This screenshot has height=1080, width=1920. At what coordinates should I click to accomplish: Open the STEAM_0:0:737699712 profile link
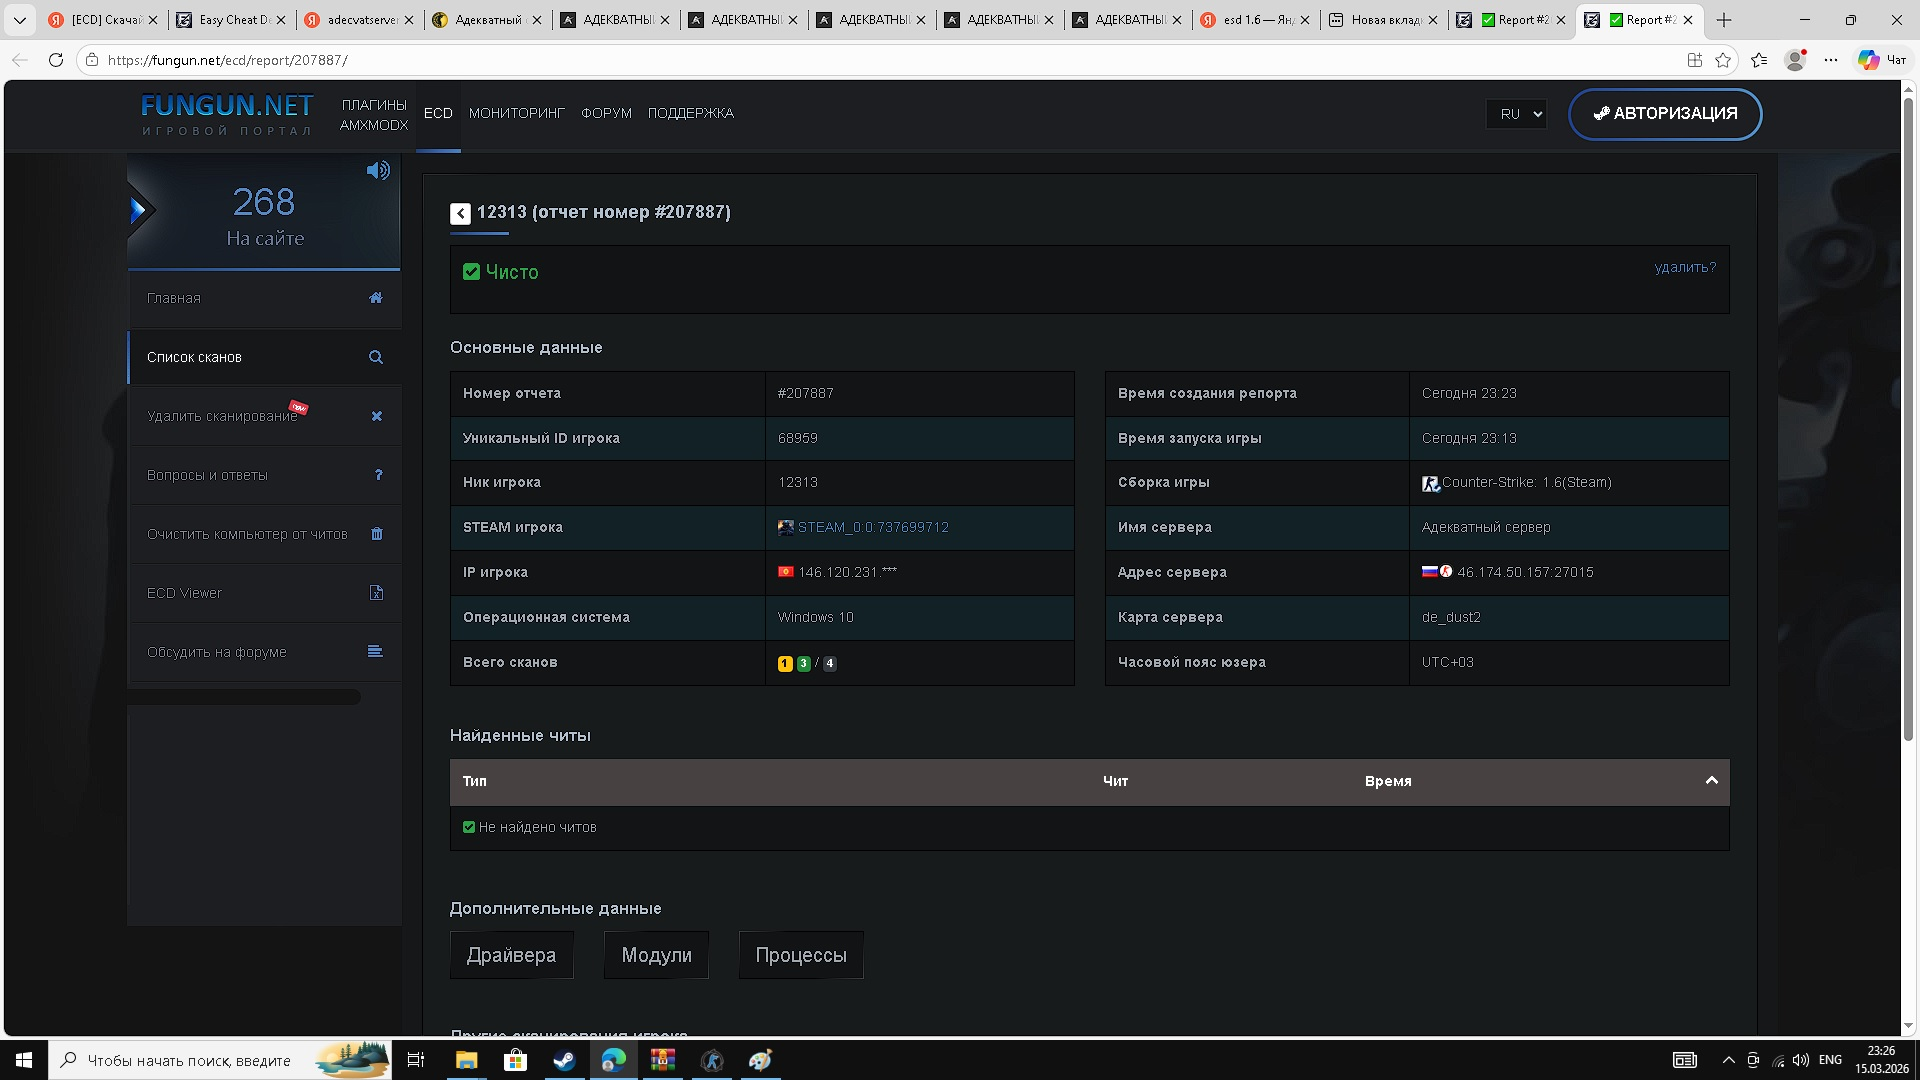click(873, 527)
